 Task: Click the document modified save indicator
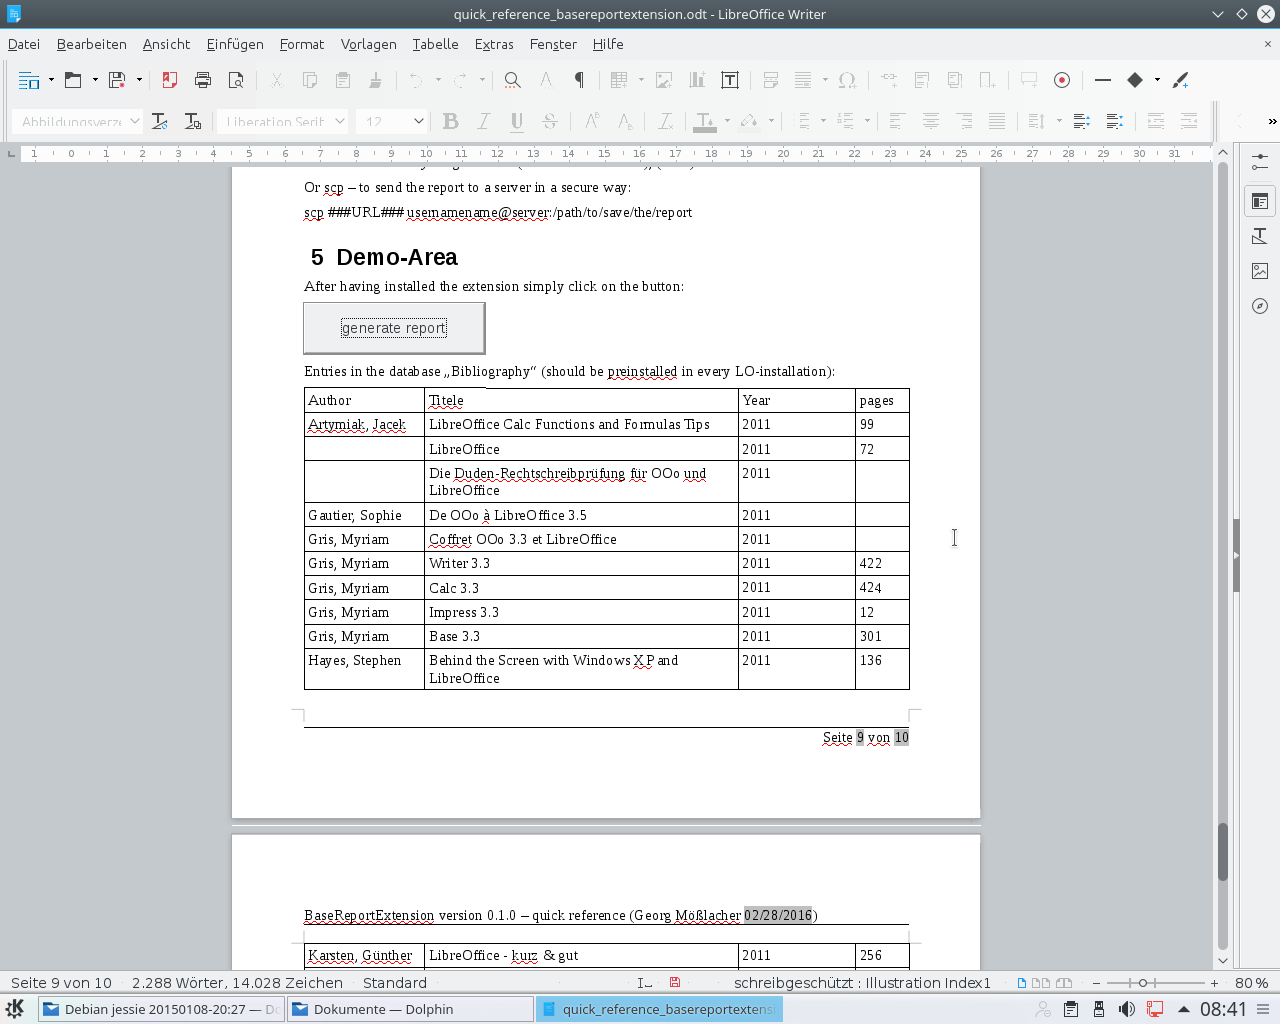tap(675, 983)
